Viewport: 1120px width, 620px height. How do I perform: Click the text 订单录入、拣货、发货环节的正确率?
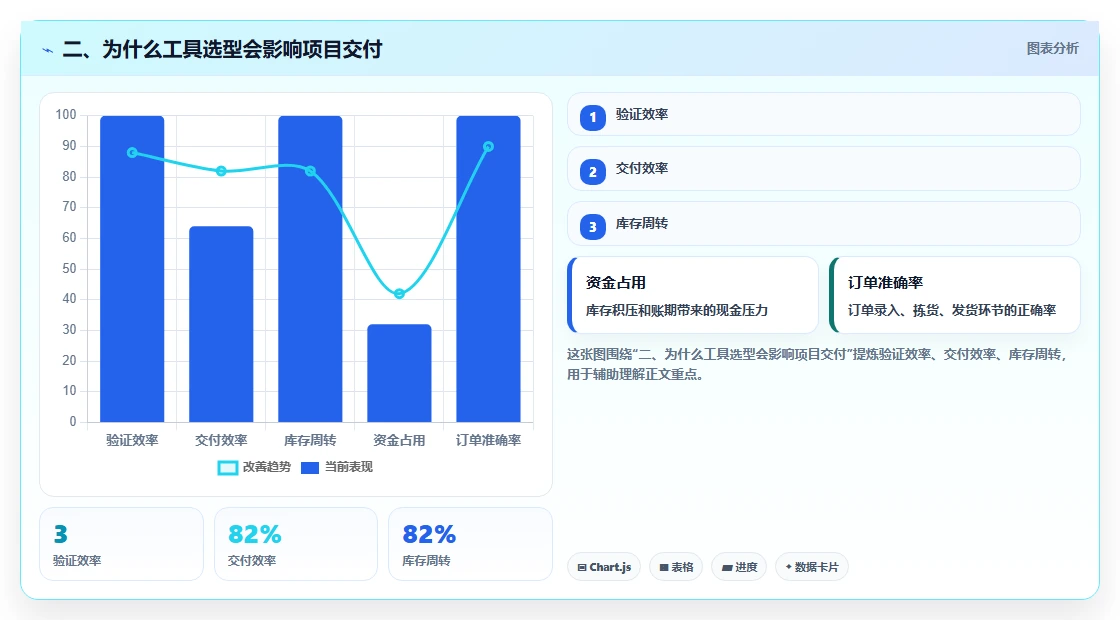pyautogui.click(x=952, y=310)
